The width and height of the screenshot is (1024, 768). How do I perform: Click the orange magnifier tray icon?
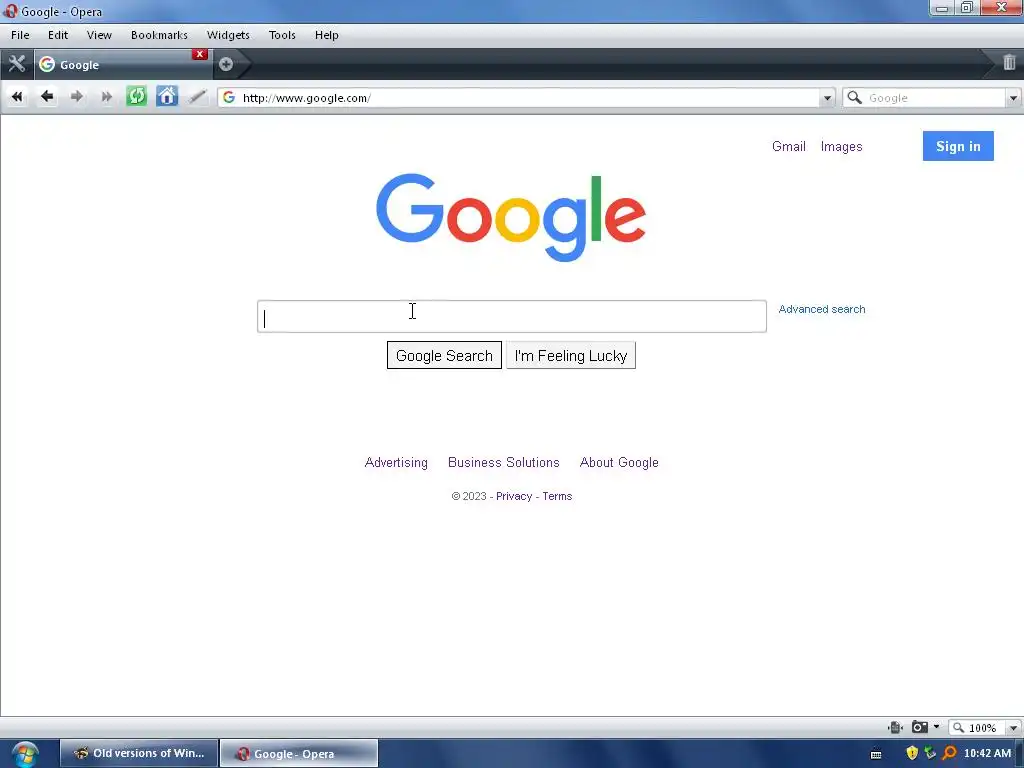[x=950, y=753]
